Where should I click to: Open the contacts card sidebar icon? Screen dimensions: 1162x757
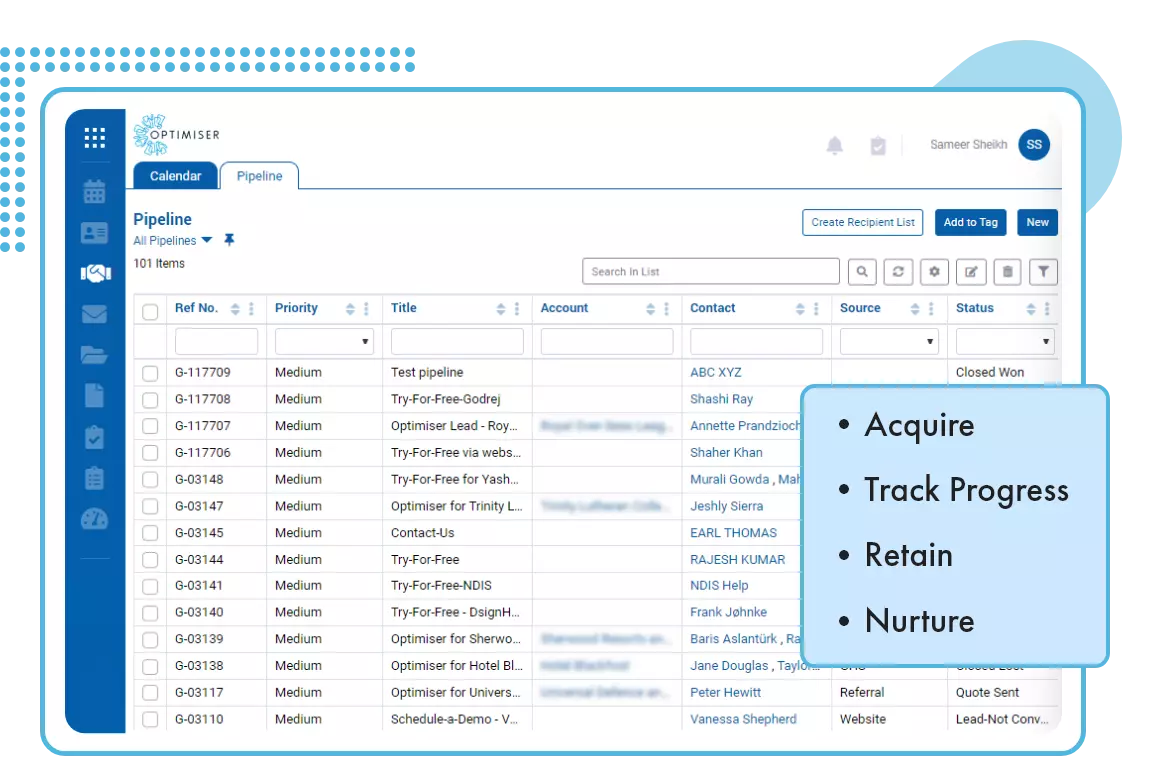tap(94, 233)
